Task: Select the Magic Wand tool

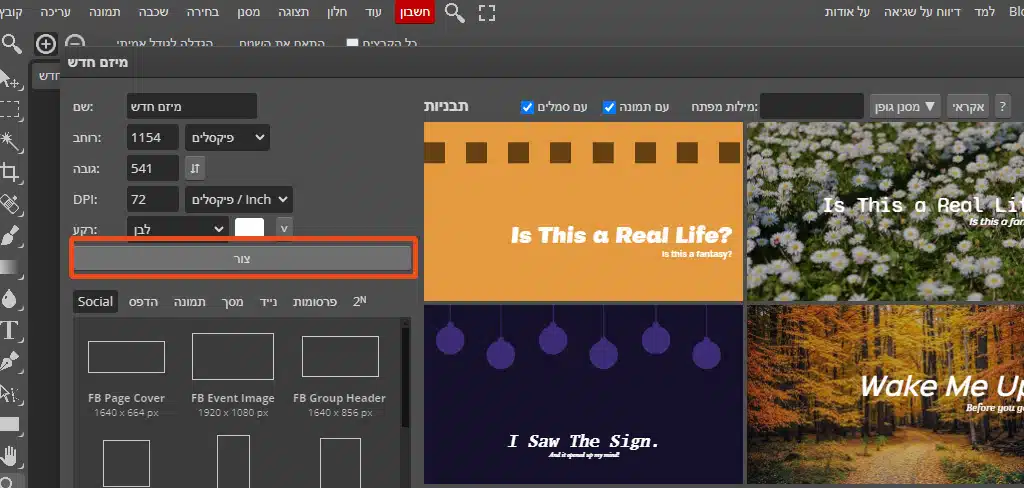Action: coord(11,139)
